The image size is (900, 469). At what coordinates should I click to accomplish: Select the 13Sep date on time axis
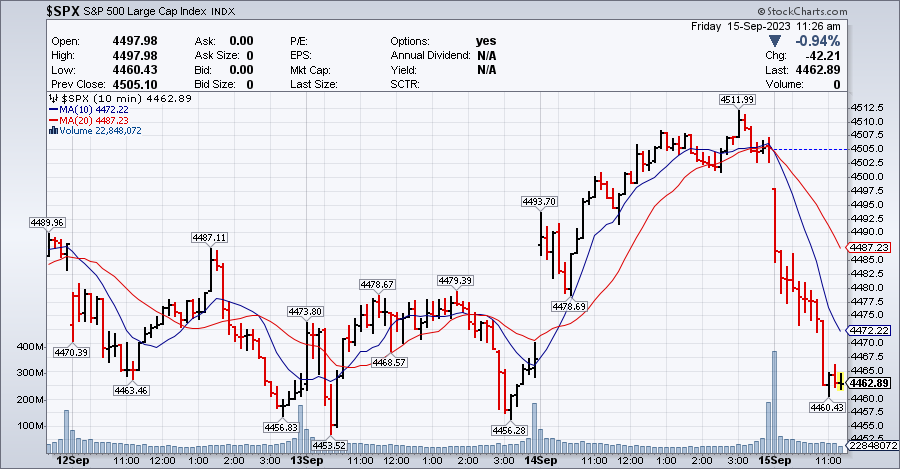tap(304, 461)
